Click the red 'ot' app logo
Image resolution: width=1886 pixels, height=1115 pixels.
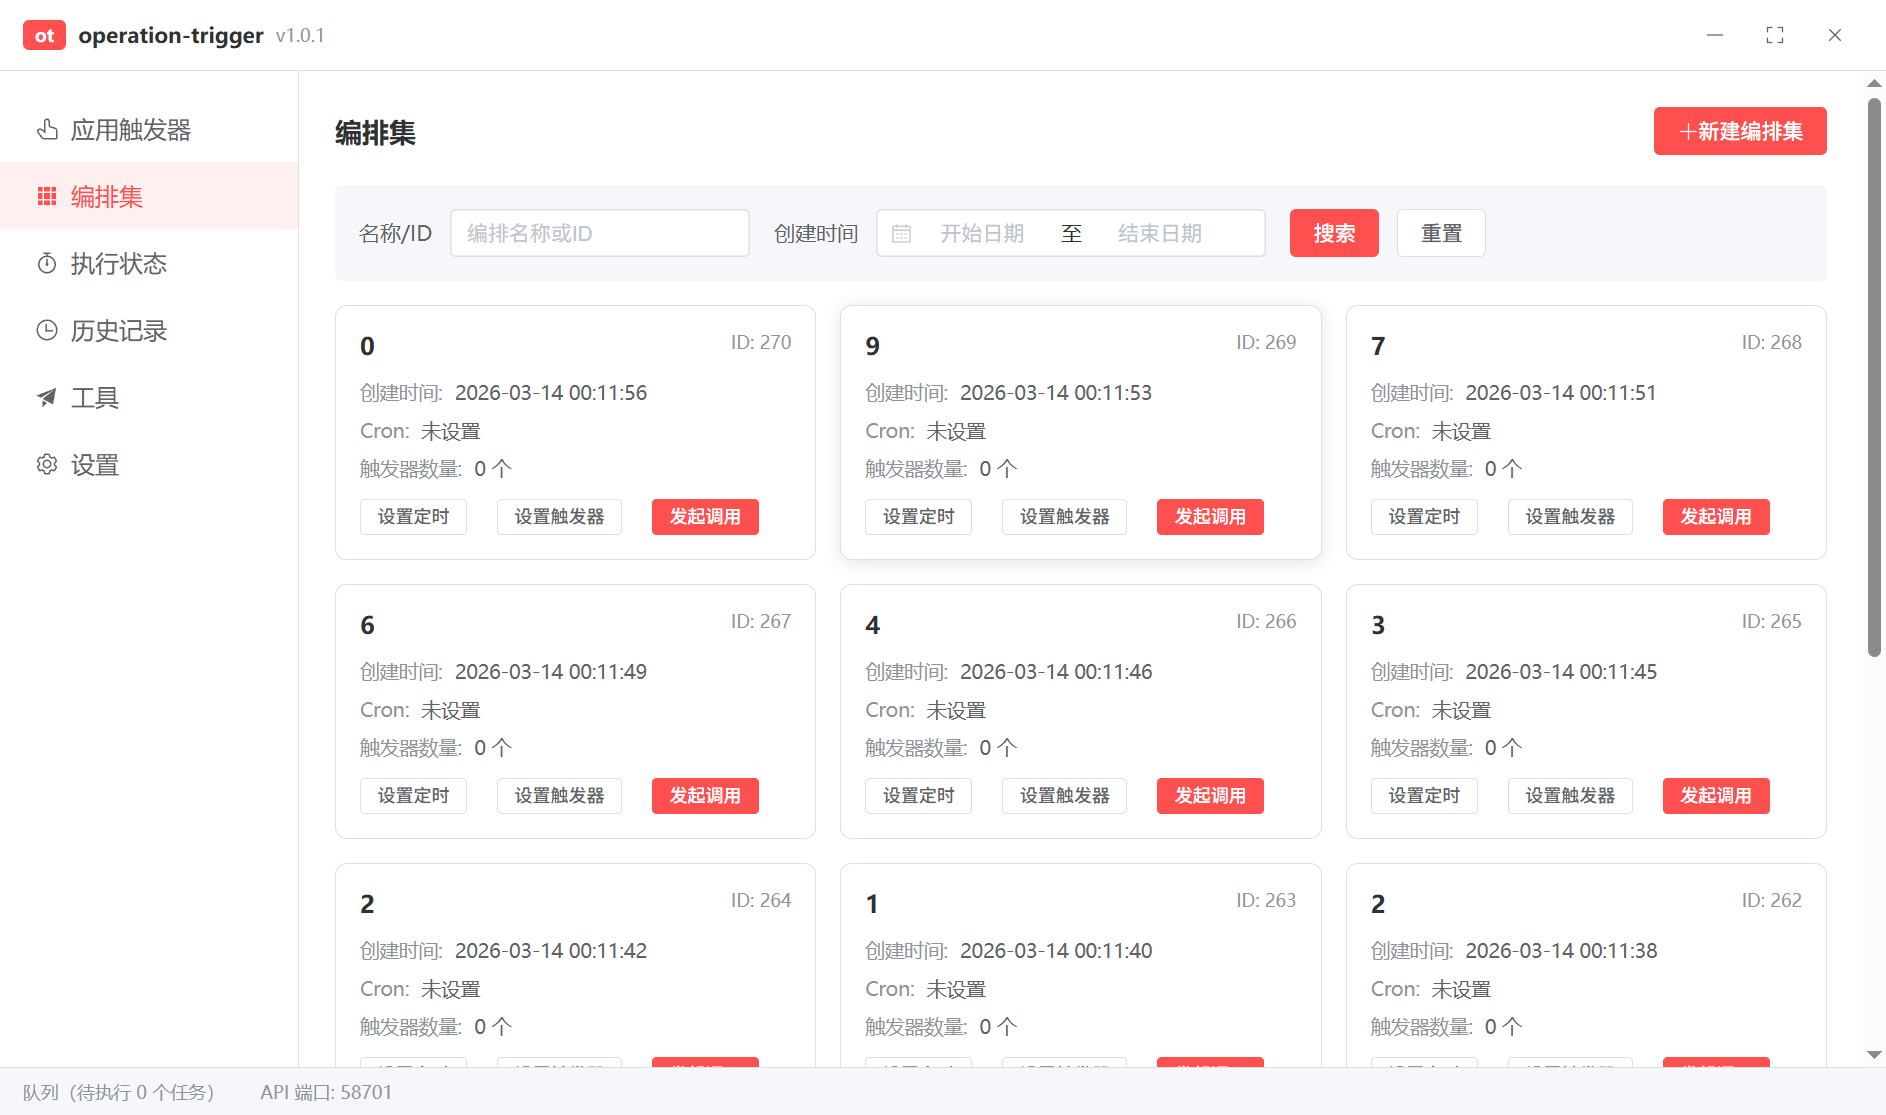point(44,35)
